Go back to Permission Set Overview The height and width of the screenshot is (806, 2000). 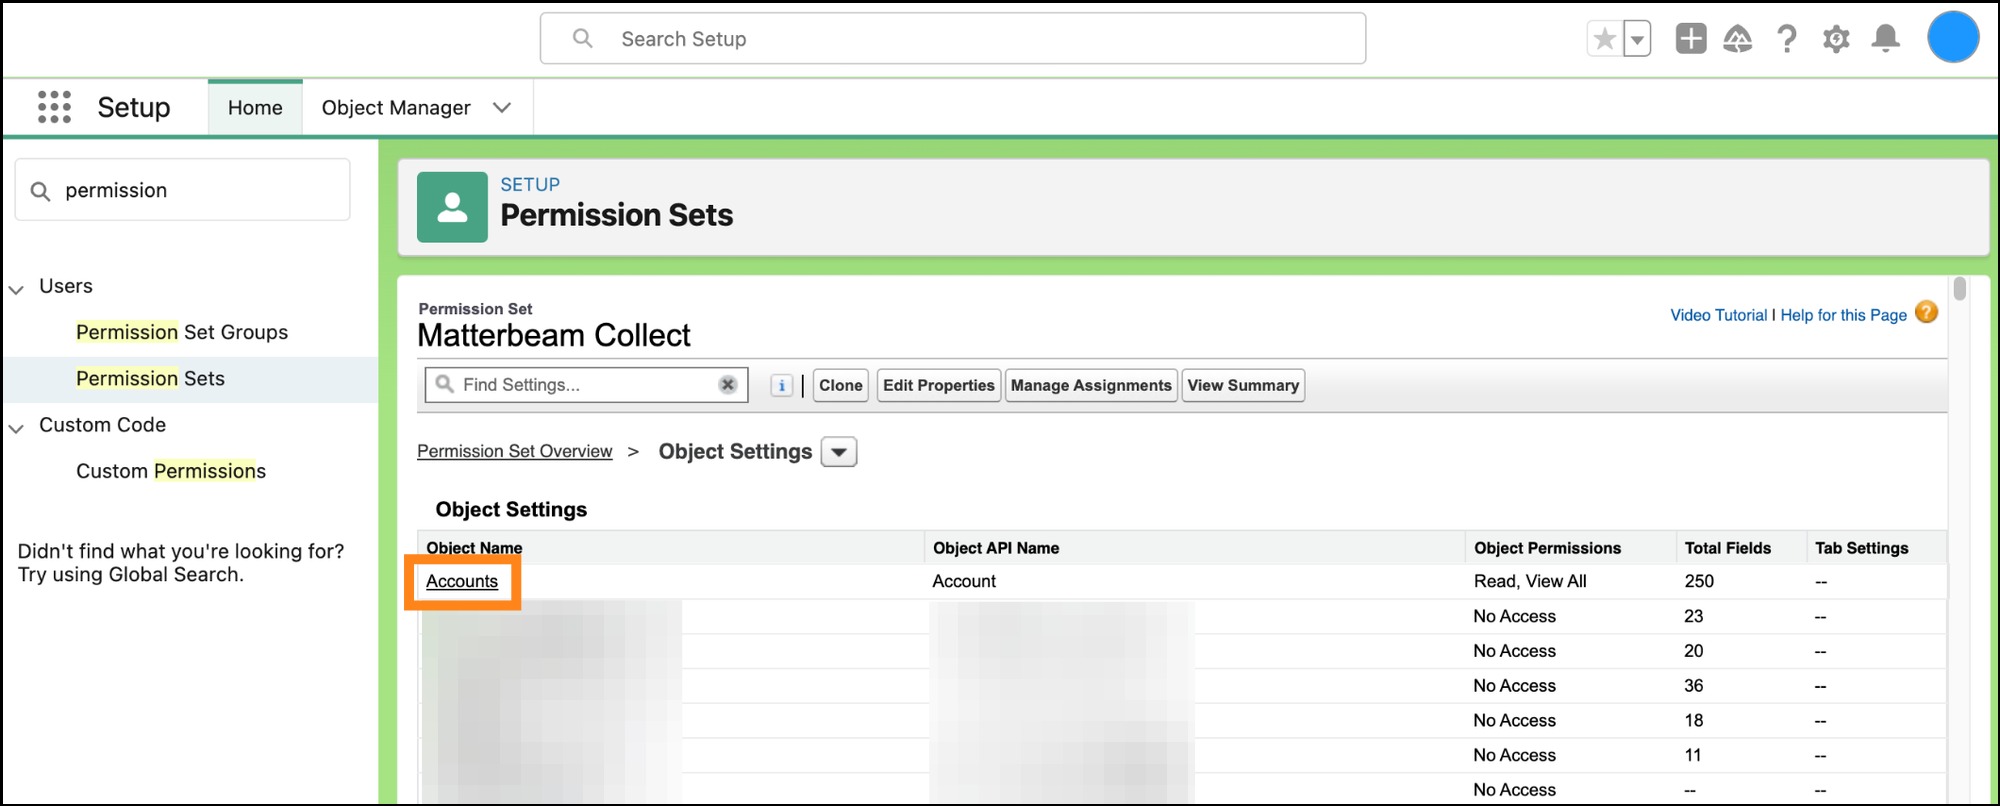click(x=515, y=451)
